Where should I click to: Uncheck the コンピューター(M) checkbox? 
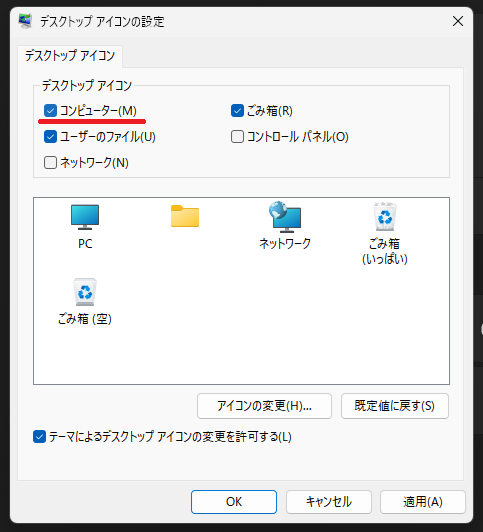50,111
